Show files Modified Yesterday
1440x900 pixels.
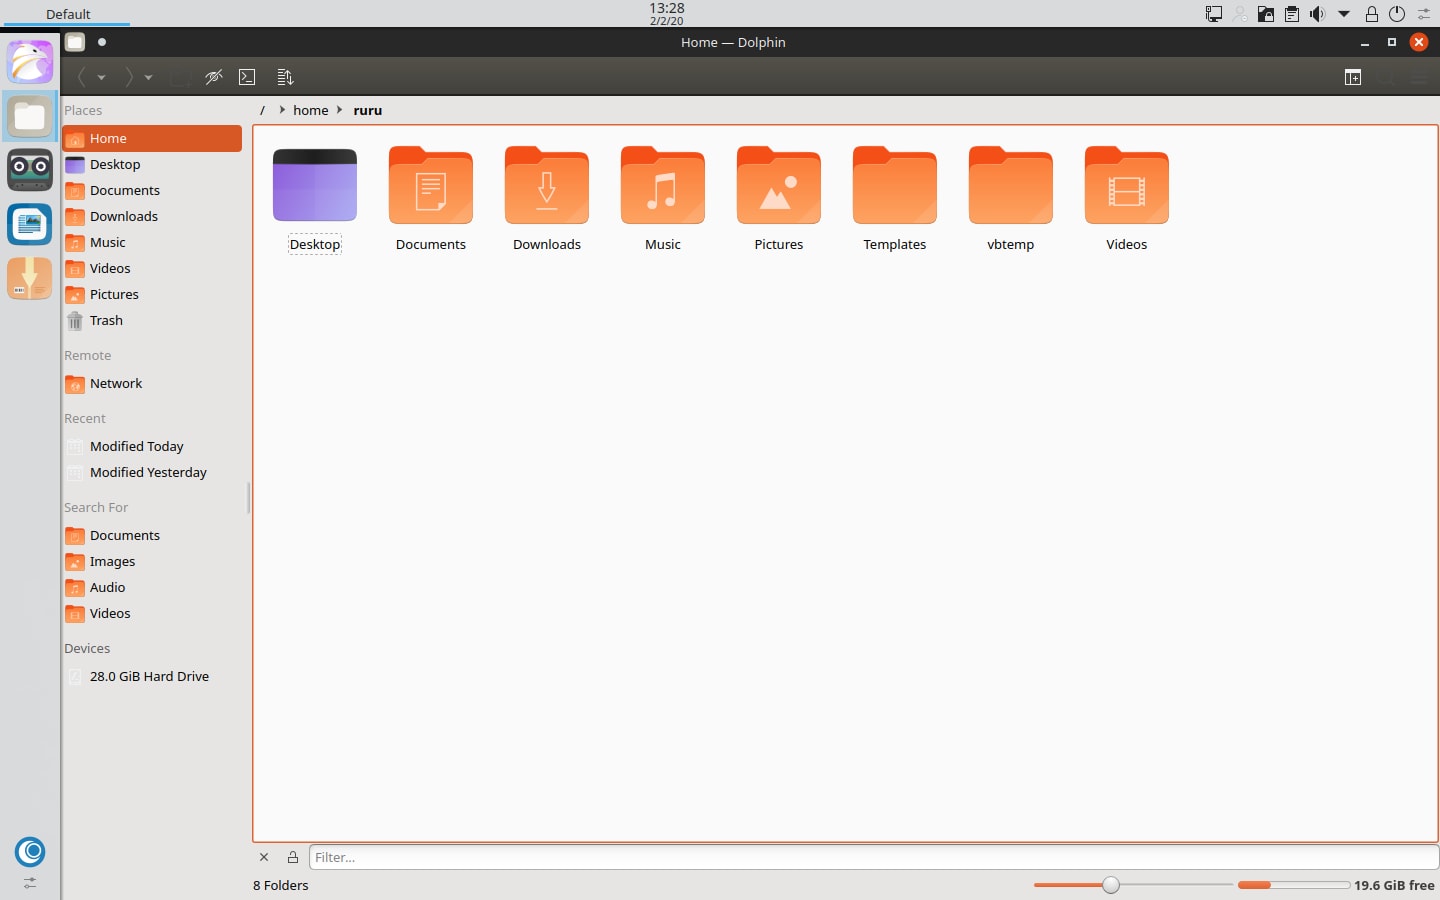[x=152, y=472]
